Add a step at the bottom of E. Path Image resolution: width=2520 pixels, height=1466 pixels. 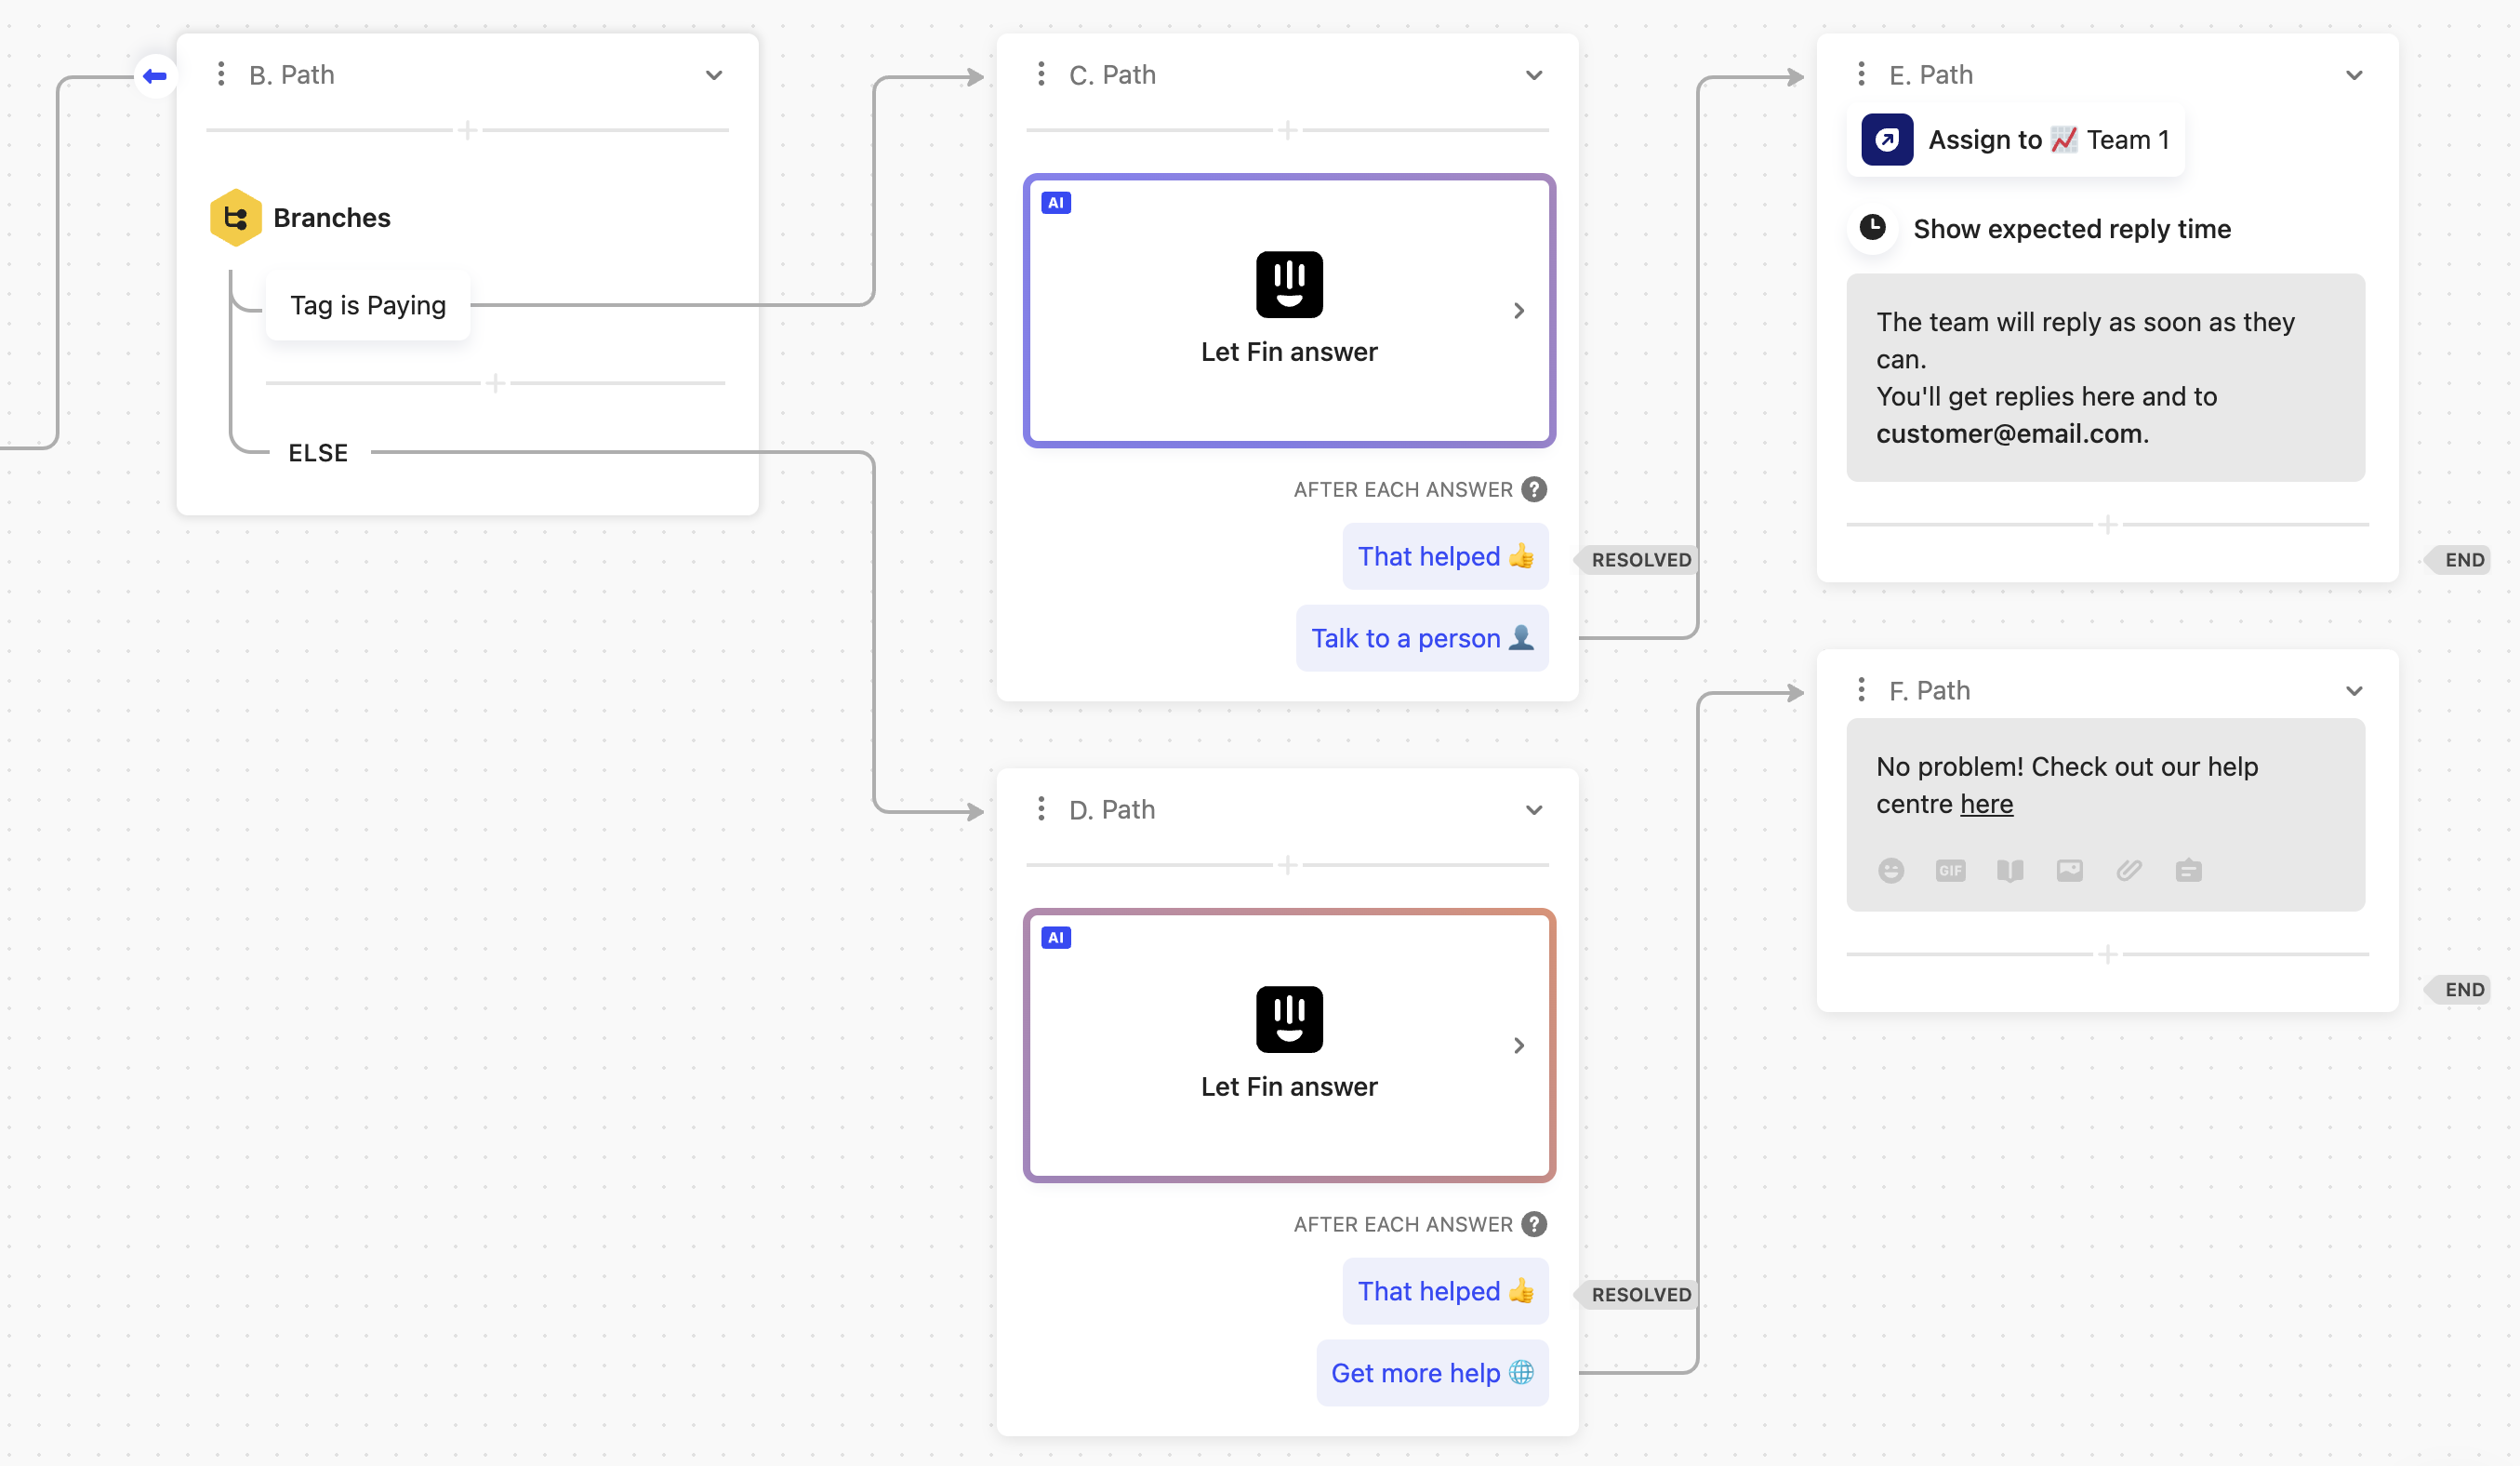pos(2108,524)
